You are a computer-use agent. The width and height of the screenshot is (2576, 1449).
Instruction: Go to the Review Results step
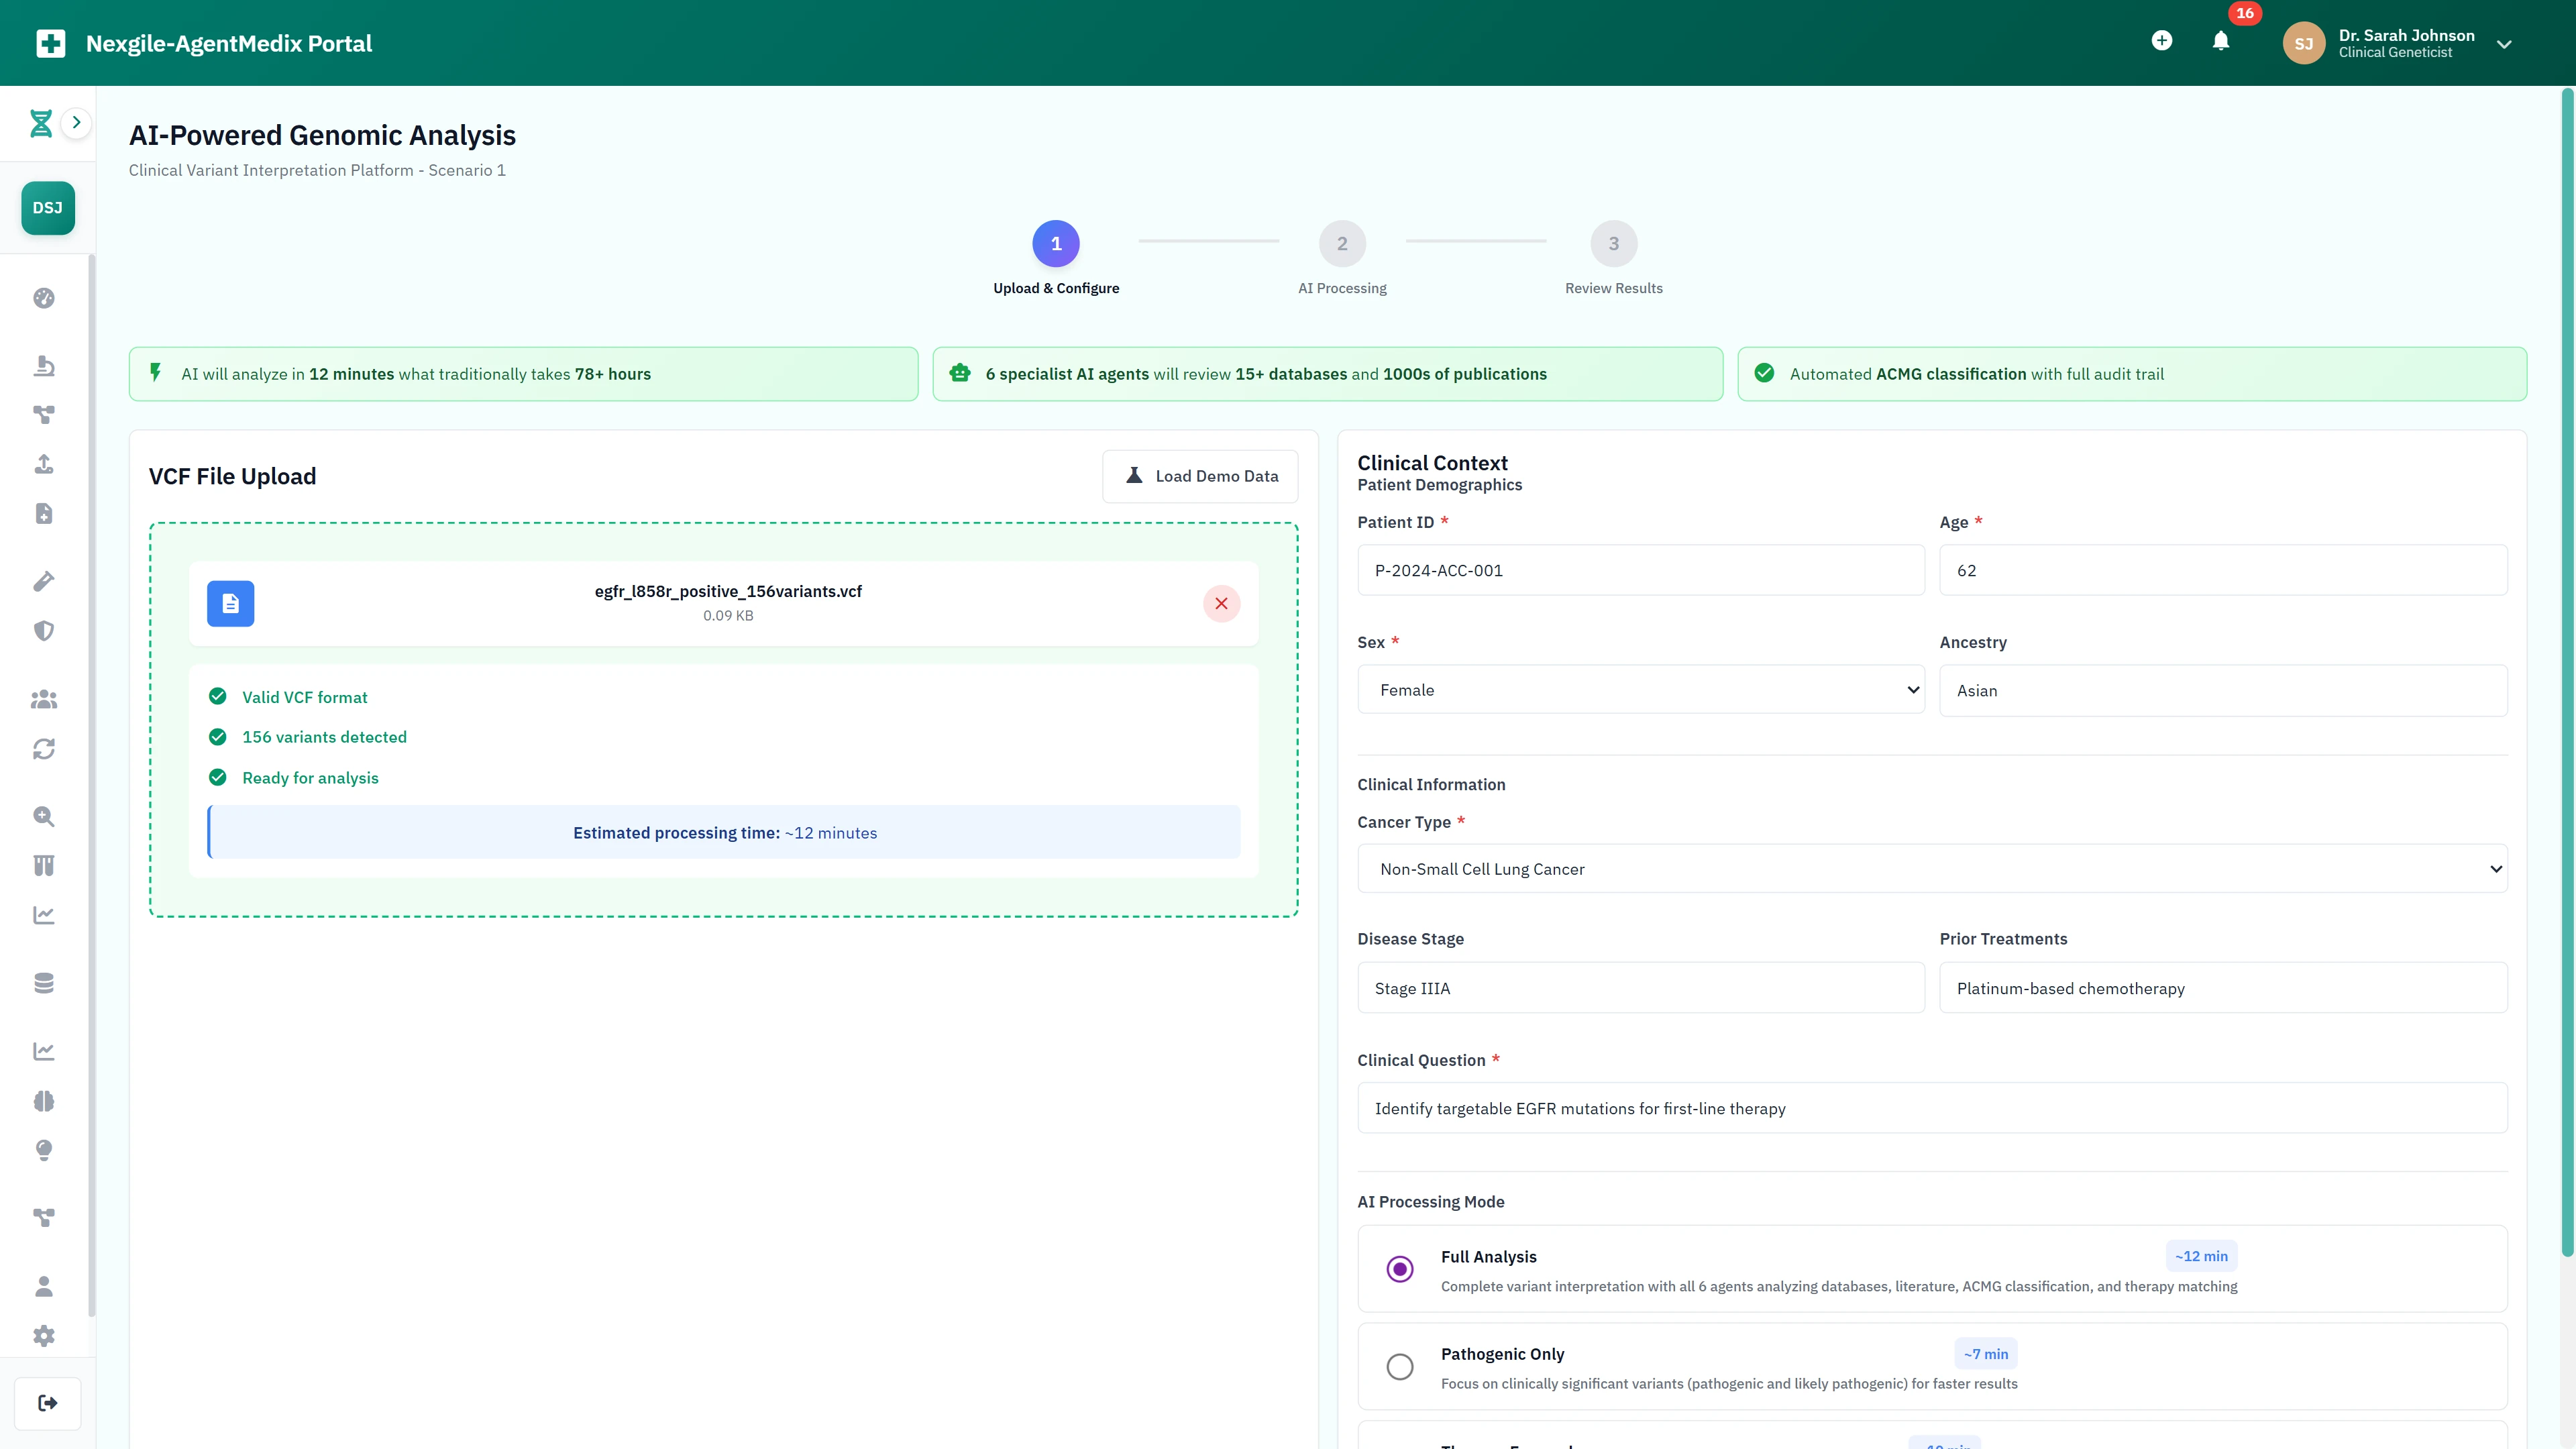(x=1612, y=243)
